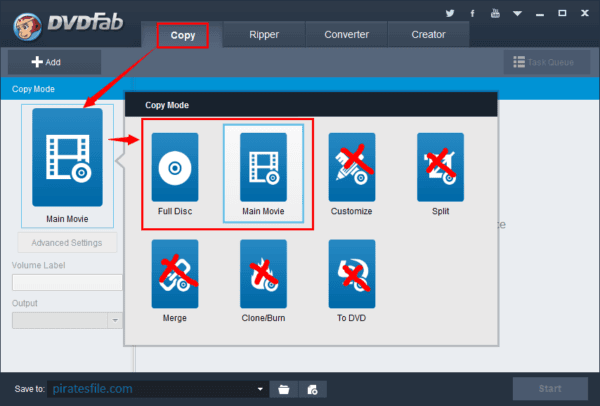The image size is (600, 406).
Task: Choose the To DVD copy mode
Action: 352,281
